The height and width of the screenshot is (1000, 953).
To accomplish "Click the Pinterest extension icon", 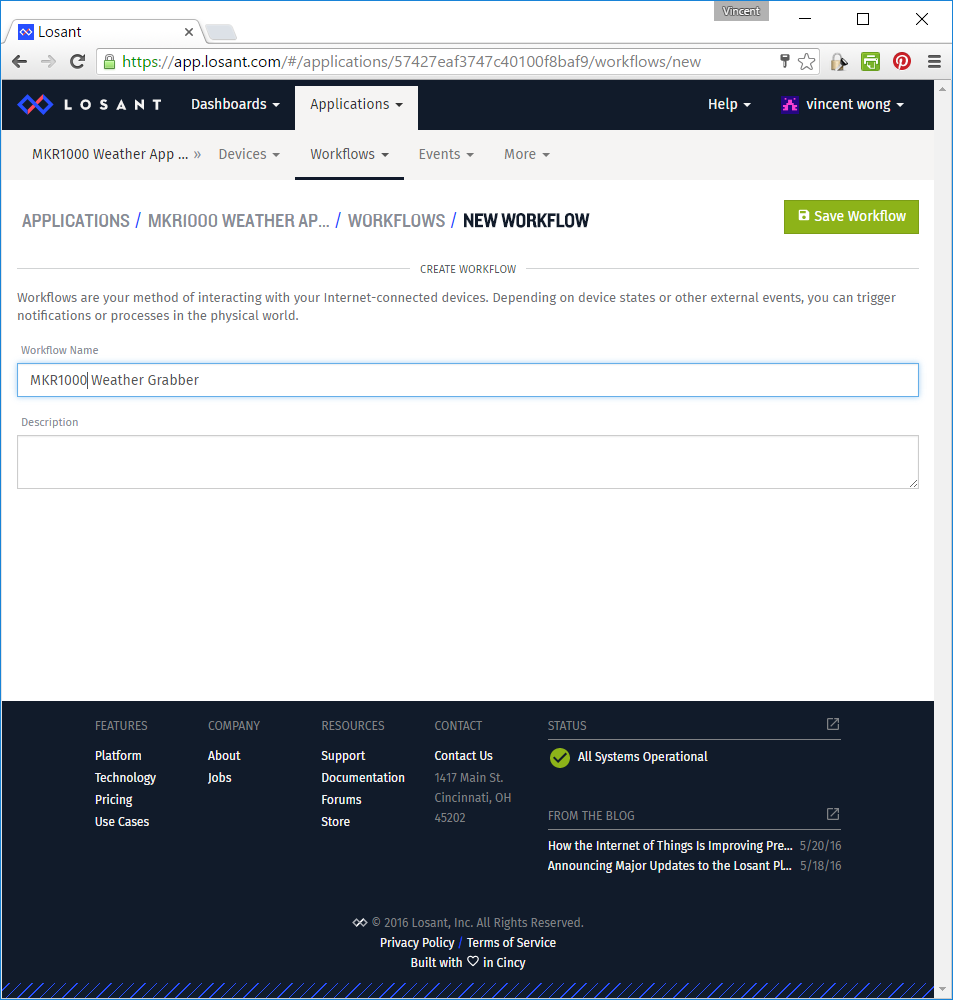I will 901,61.
